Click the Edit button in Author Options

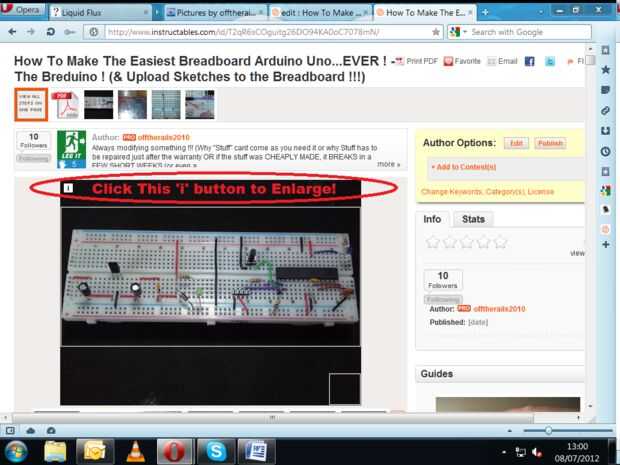516,143
